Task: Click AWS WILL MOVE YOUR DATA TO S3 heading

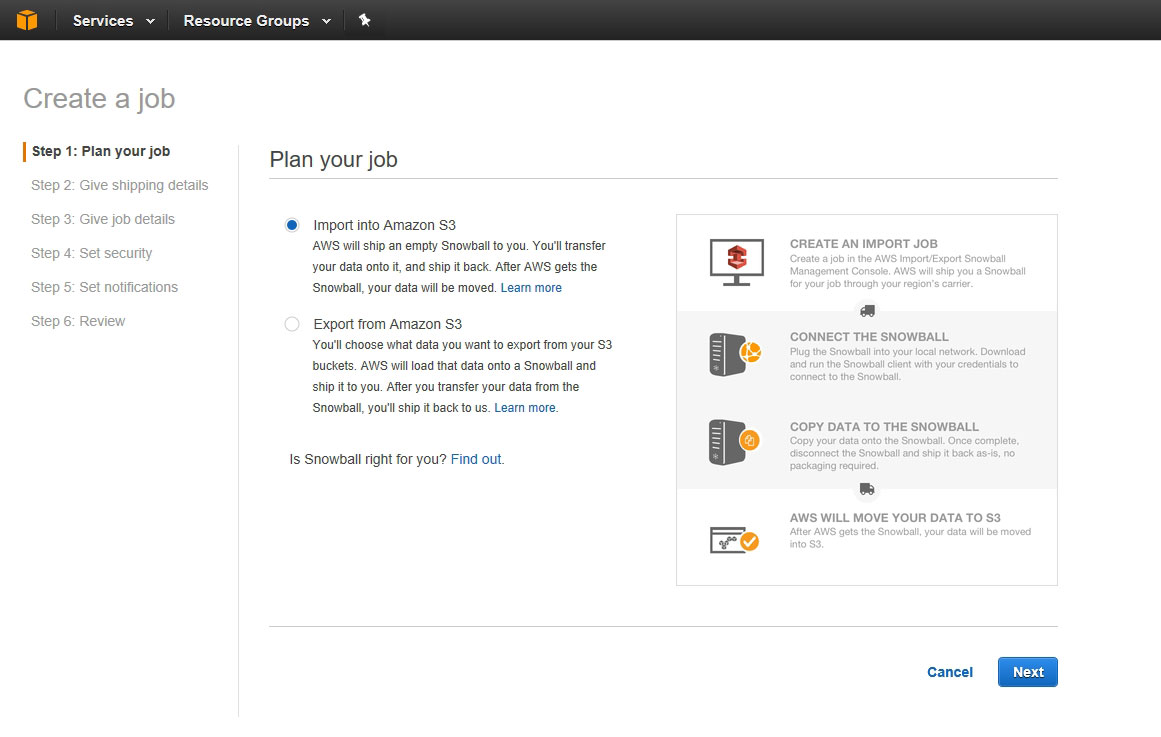Action: (894, 518)
